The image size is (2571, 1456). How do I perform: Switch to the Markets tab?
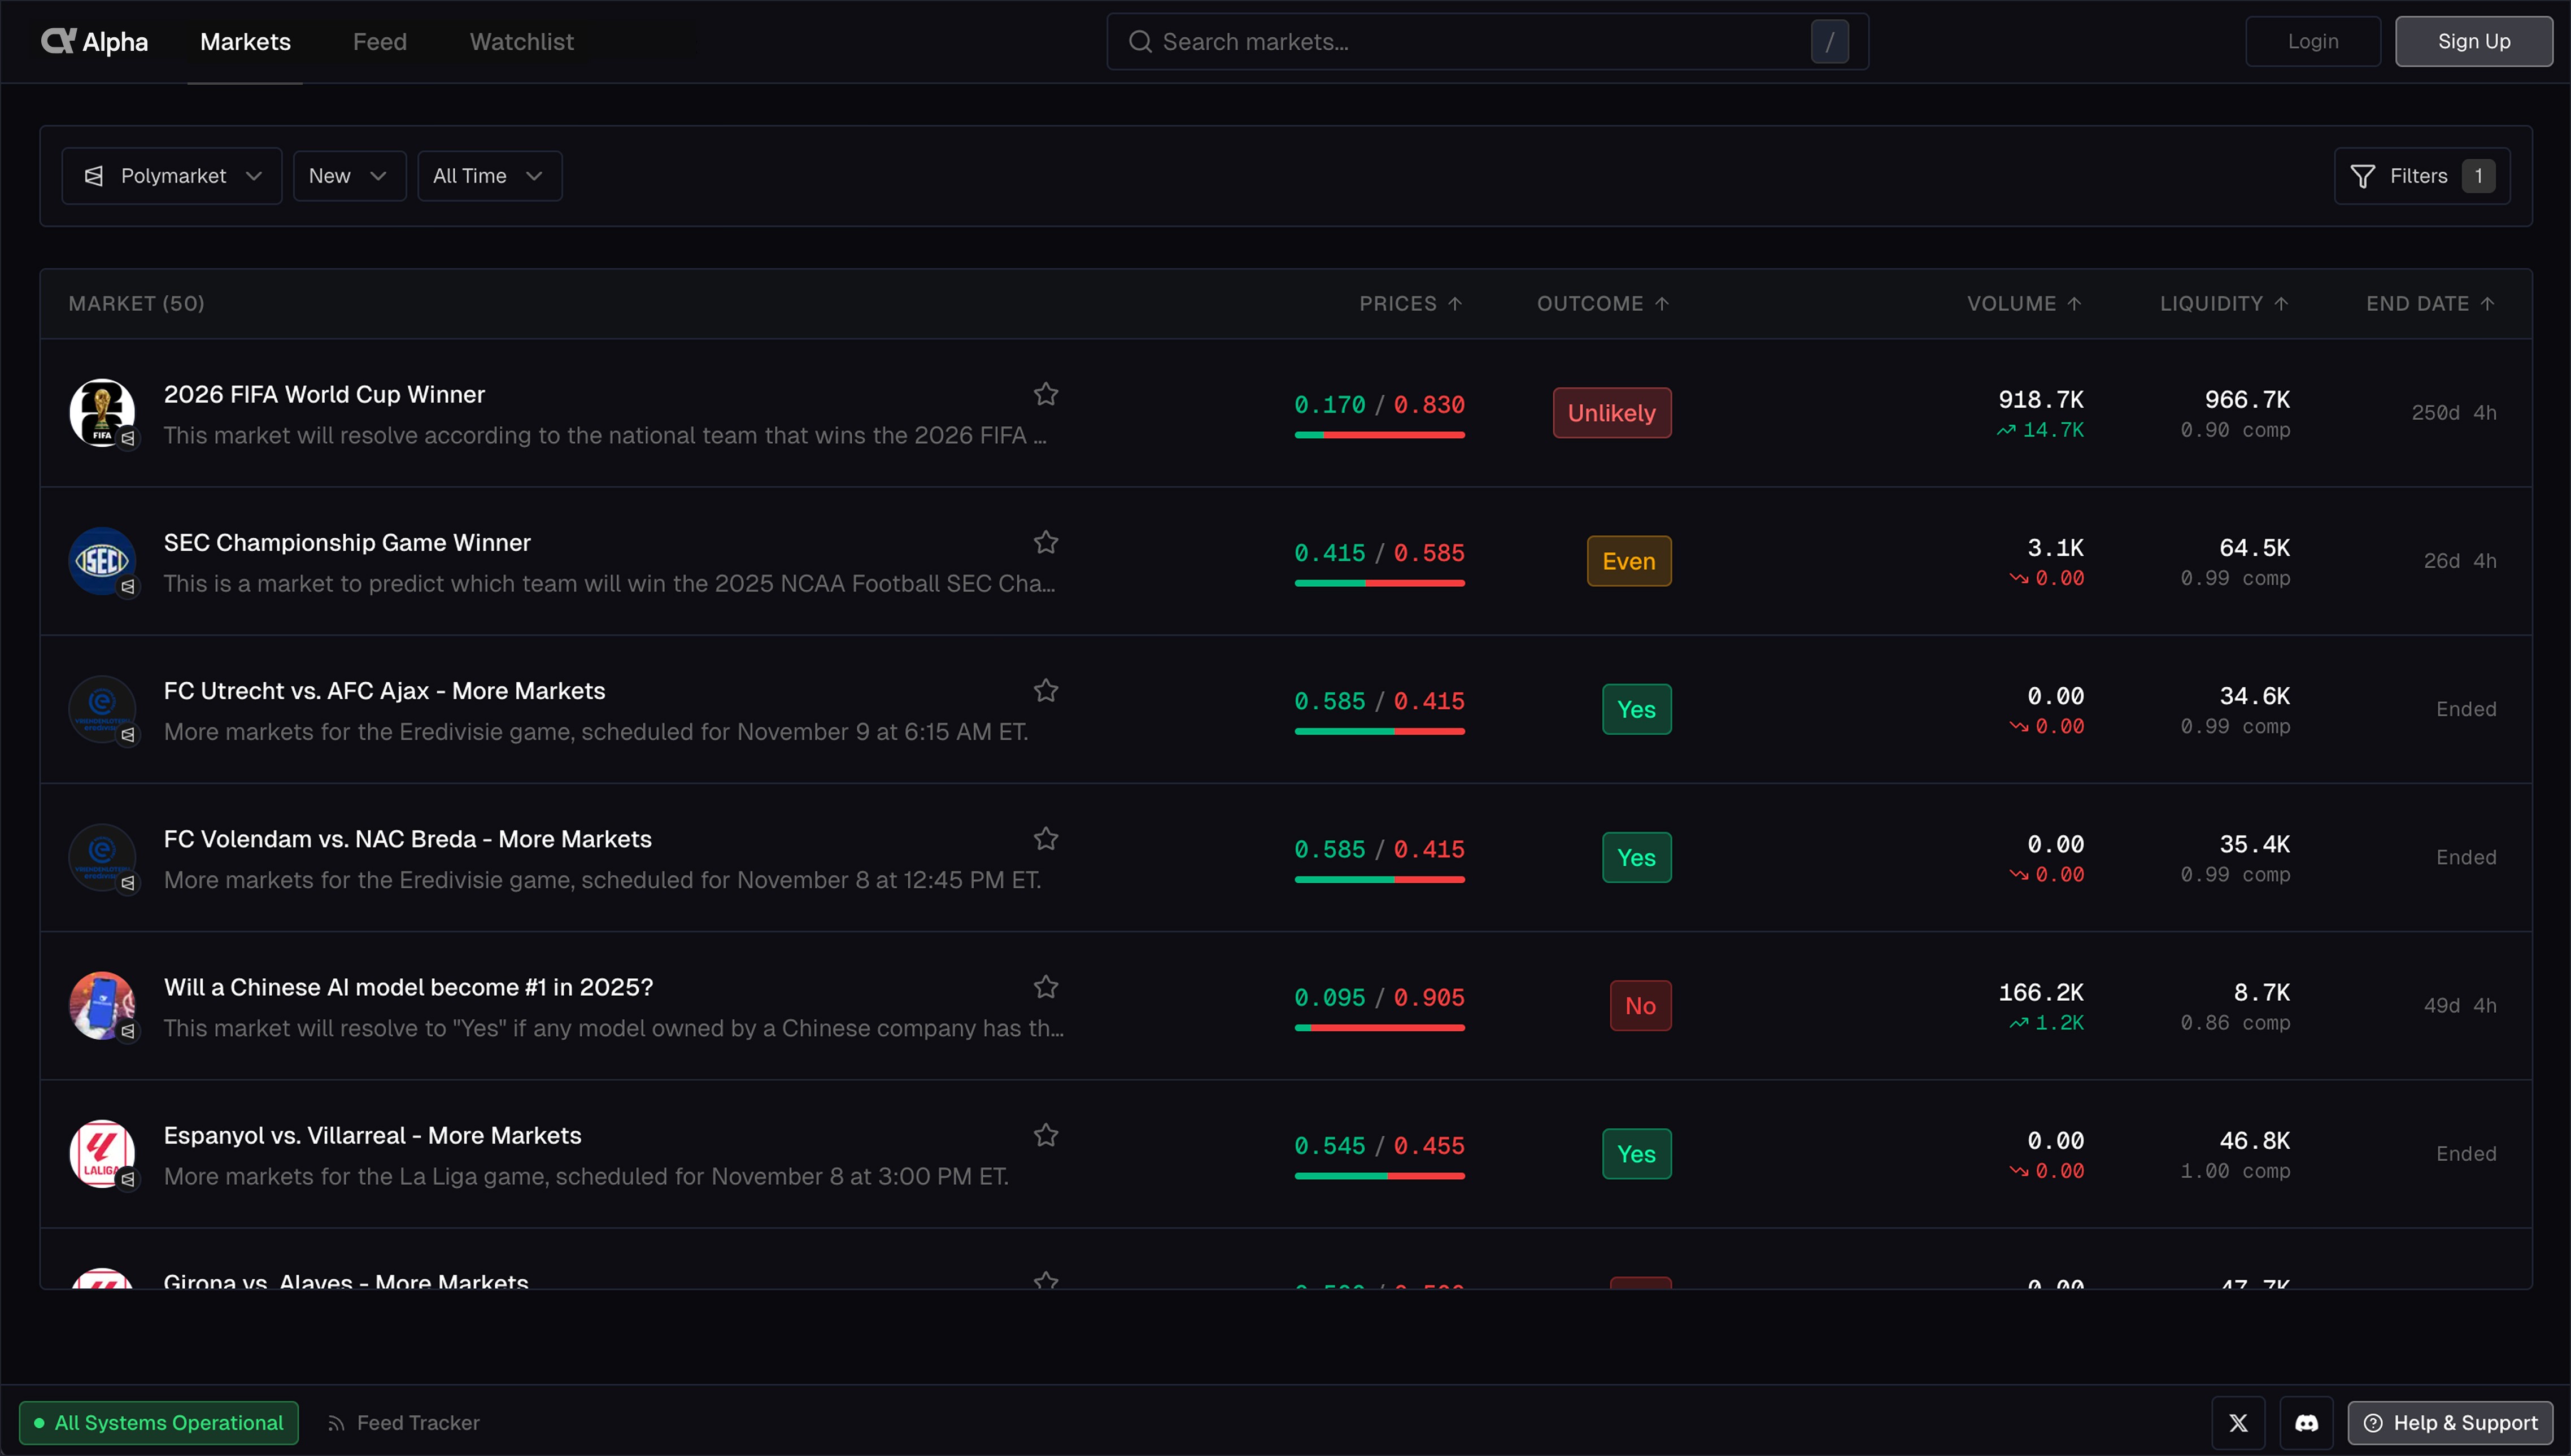click(245, 41)
